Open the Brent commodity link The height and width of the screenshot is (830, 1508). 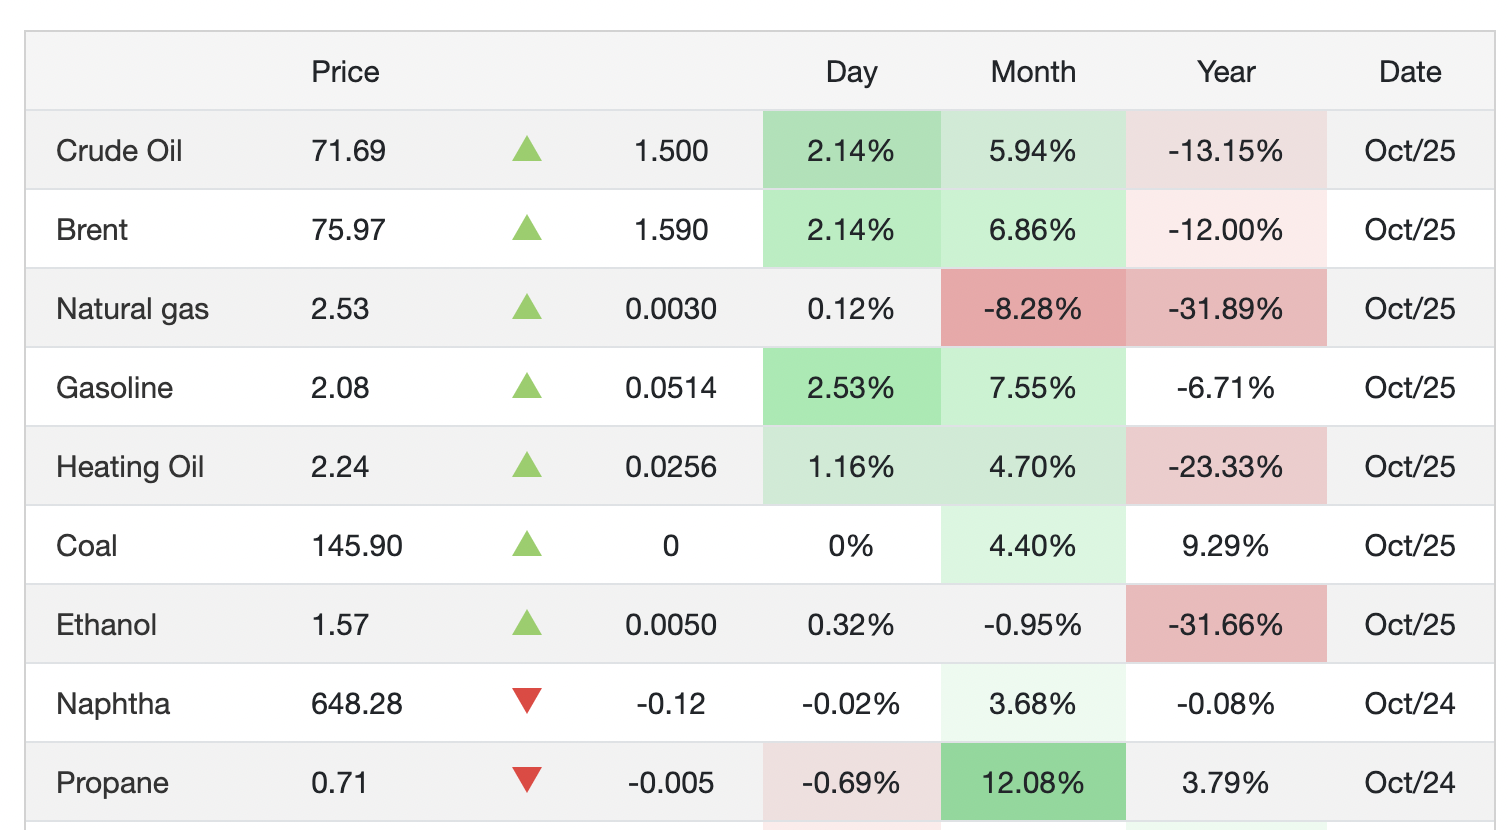[92, 230]
